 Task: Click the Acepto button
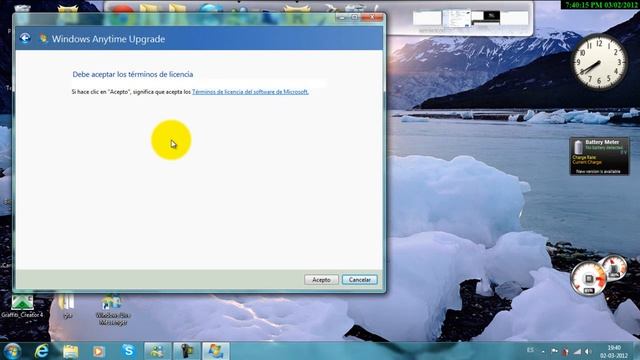point(321,280)
